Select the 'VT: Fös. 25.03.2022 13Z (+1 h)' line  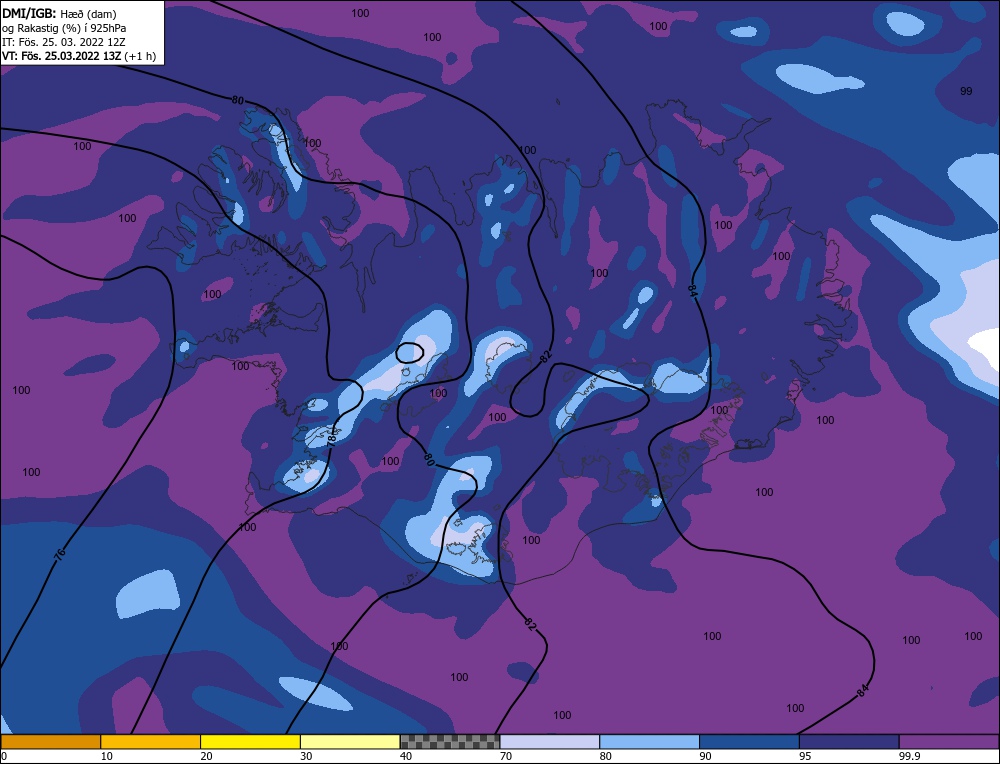[x=79, y=56]
